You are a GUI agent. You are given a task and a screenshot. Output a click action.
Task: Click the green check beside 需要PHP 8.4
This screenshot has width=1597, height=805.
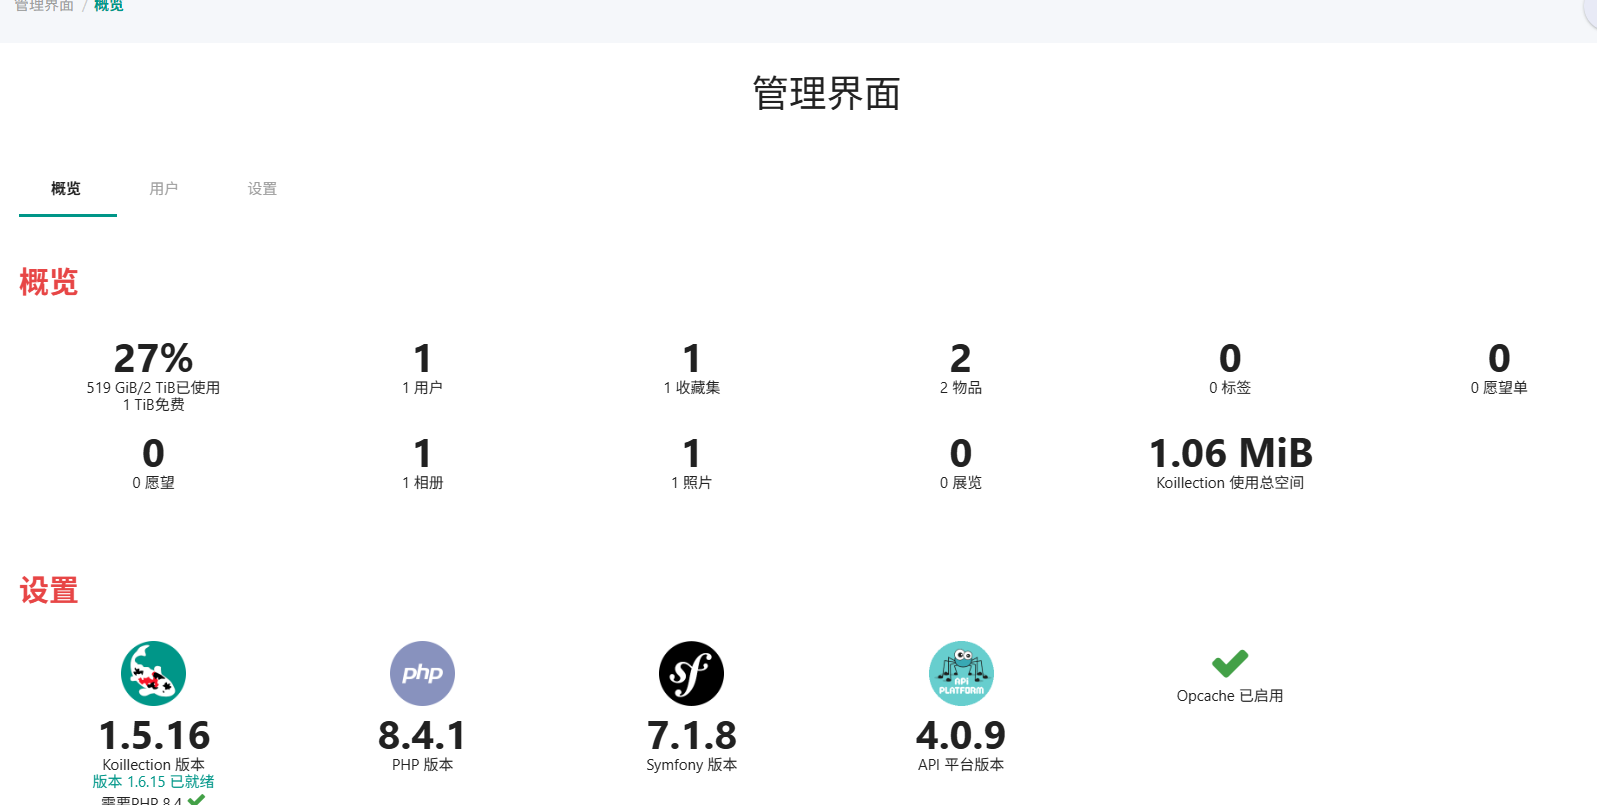[x=196, y=799]
